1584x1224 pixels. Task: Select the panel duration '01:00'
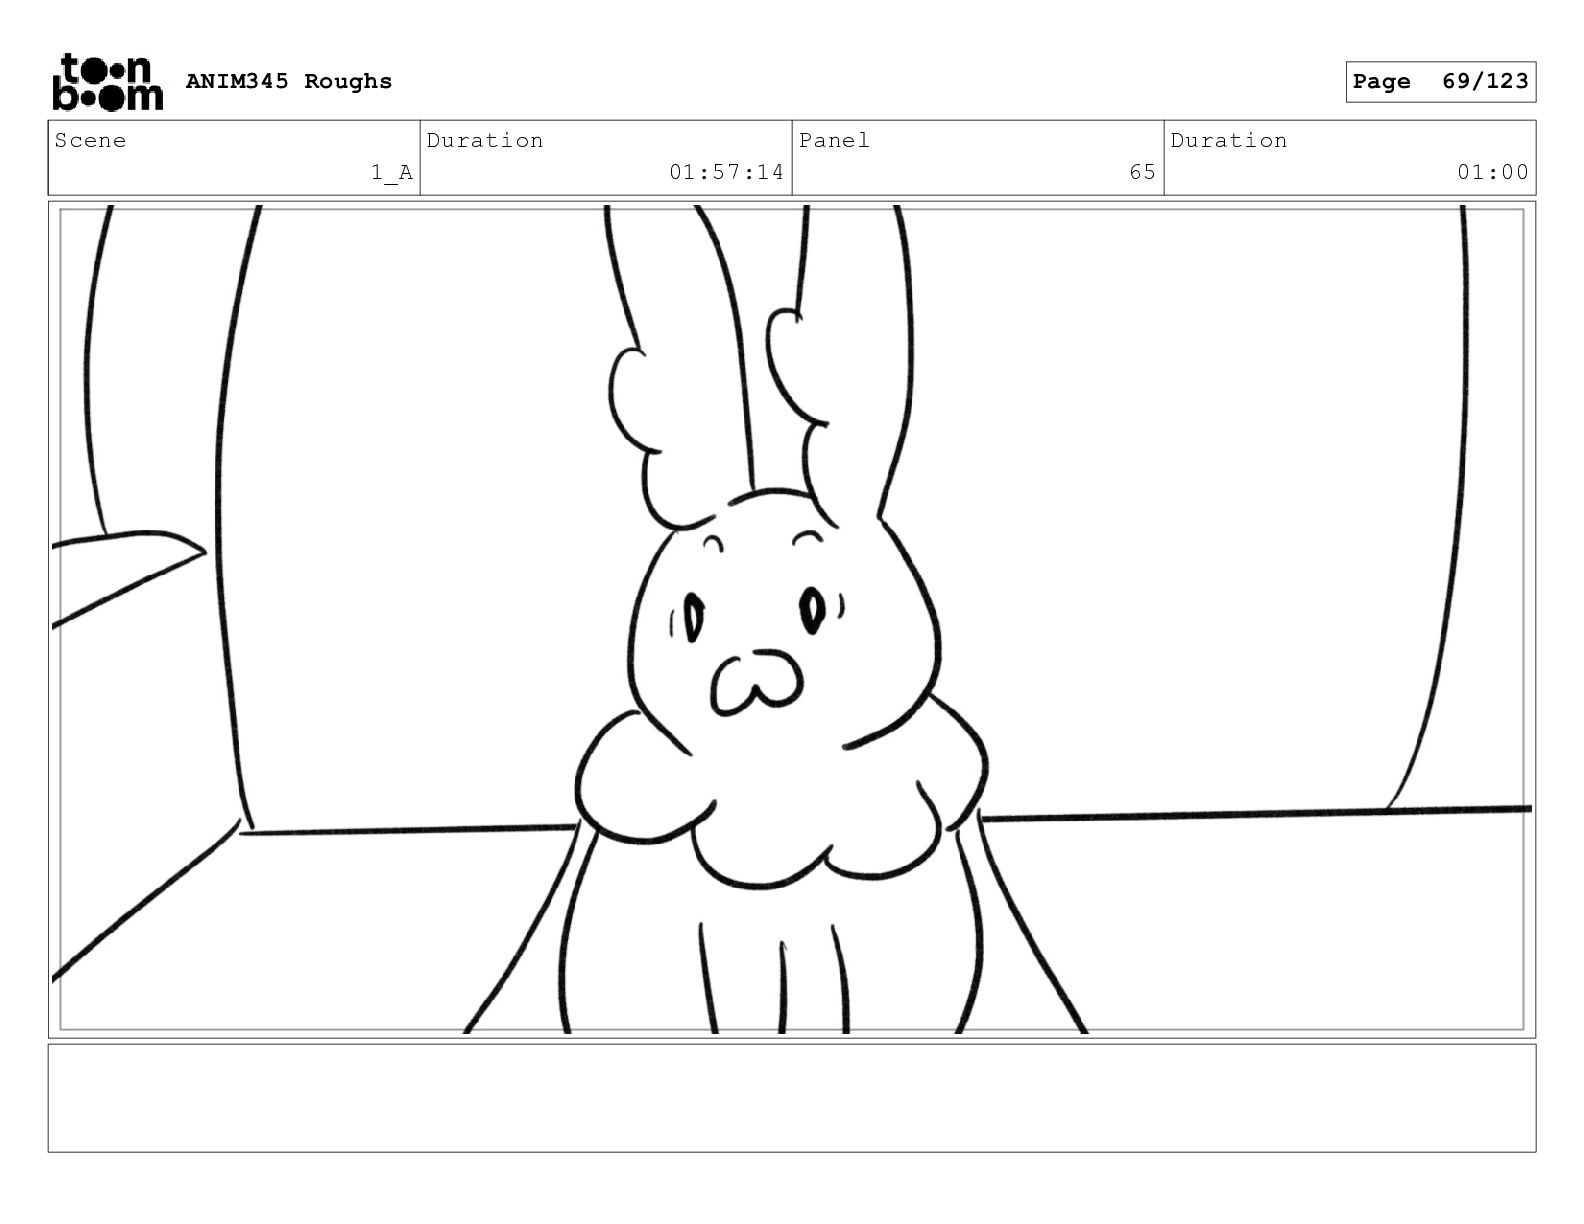point(1492,172)
